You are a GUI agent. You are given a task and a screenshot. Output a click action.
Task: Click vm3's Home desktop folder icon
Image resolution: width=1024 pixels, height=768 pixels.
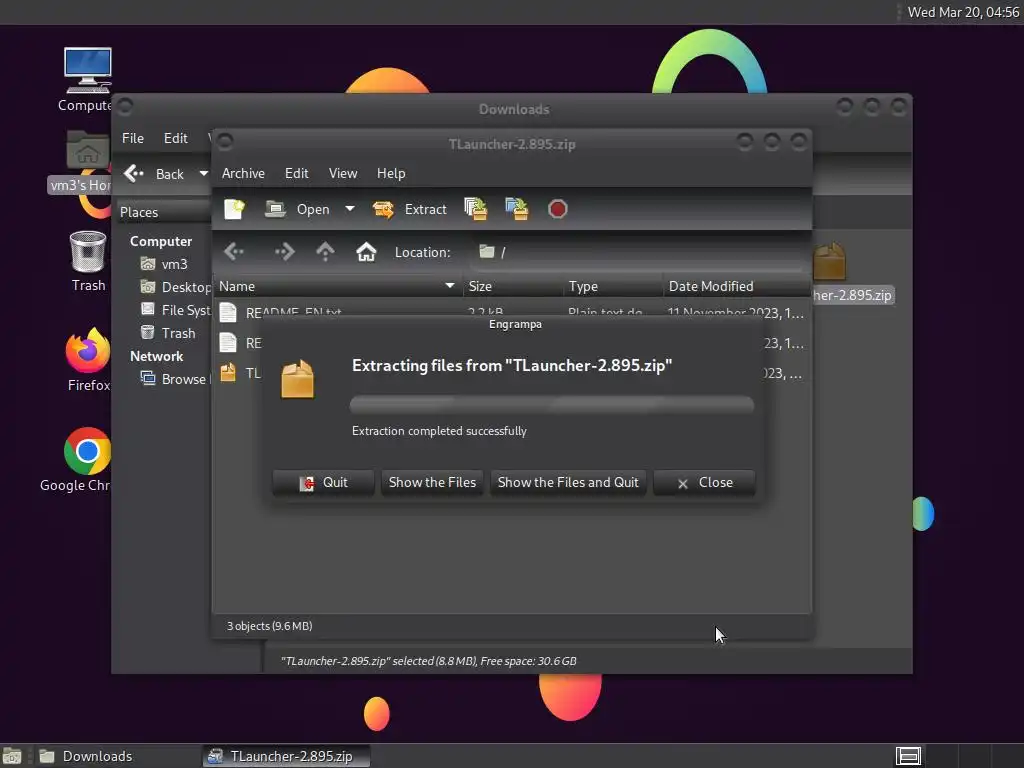[87, 151]
